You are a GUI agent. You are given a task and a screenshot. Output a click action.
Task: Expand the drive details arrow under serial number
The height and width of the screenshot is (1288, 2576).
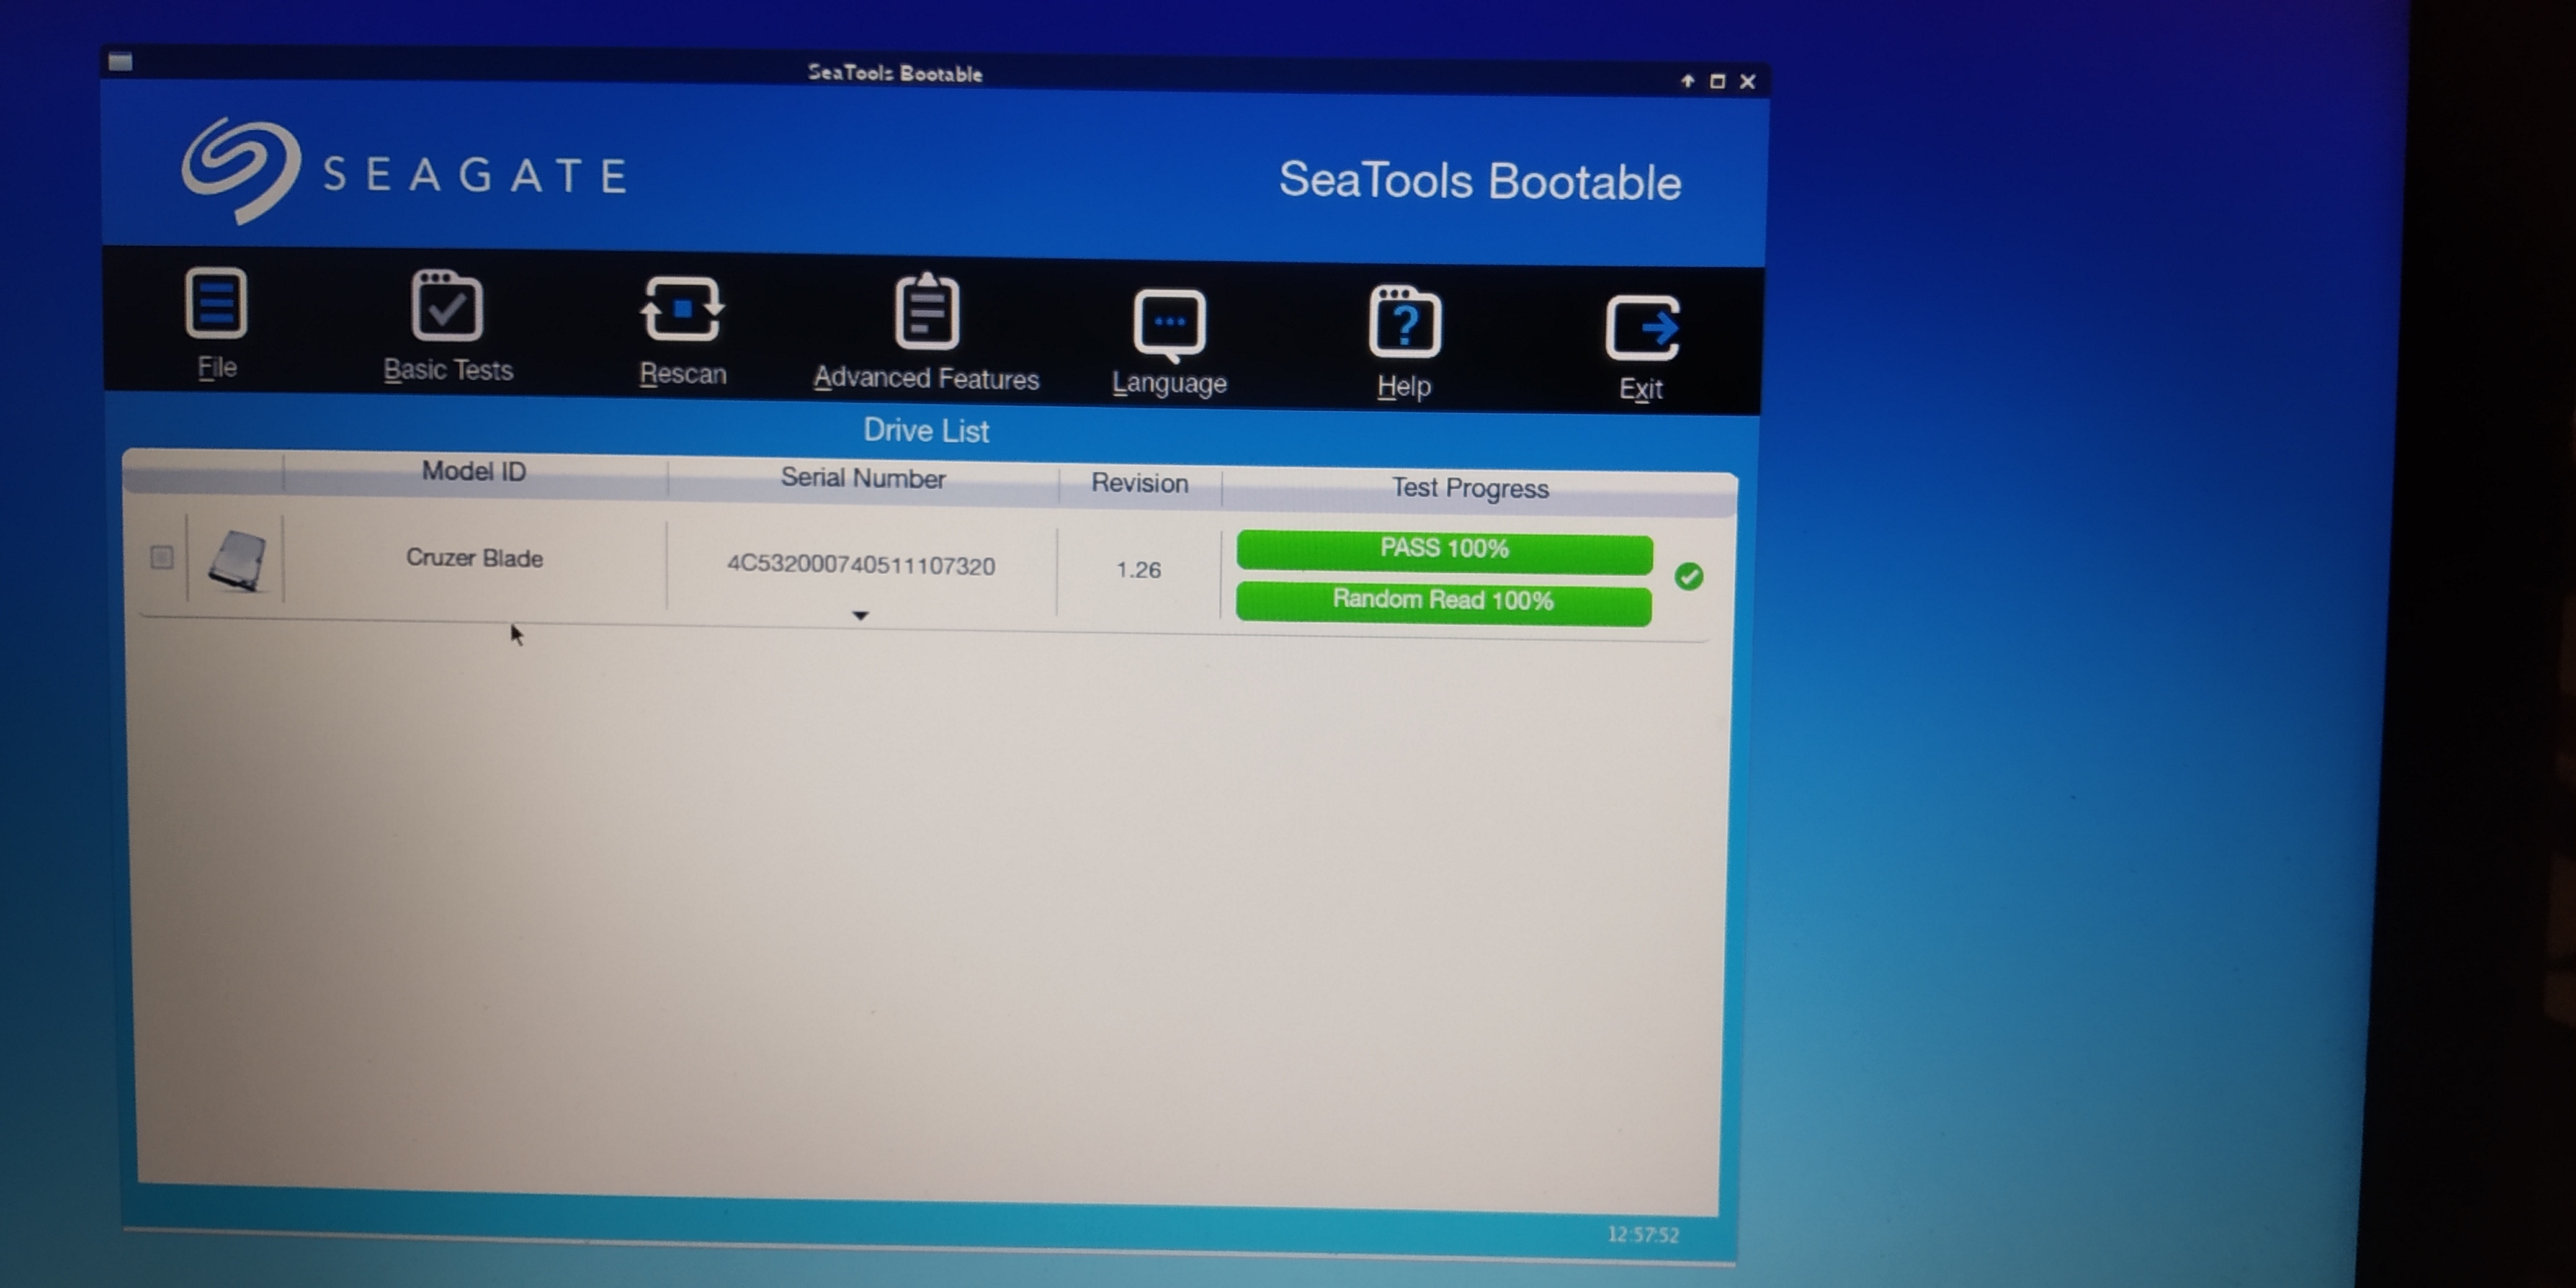[x=860, y=616]
